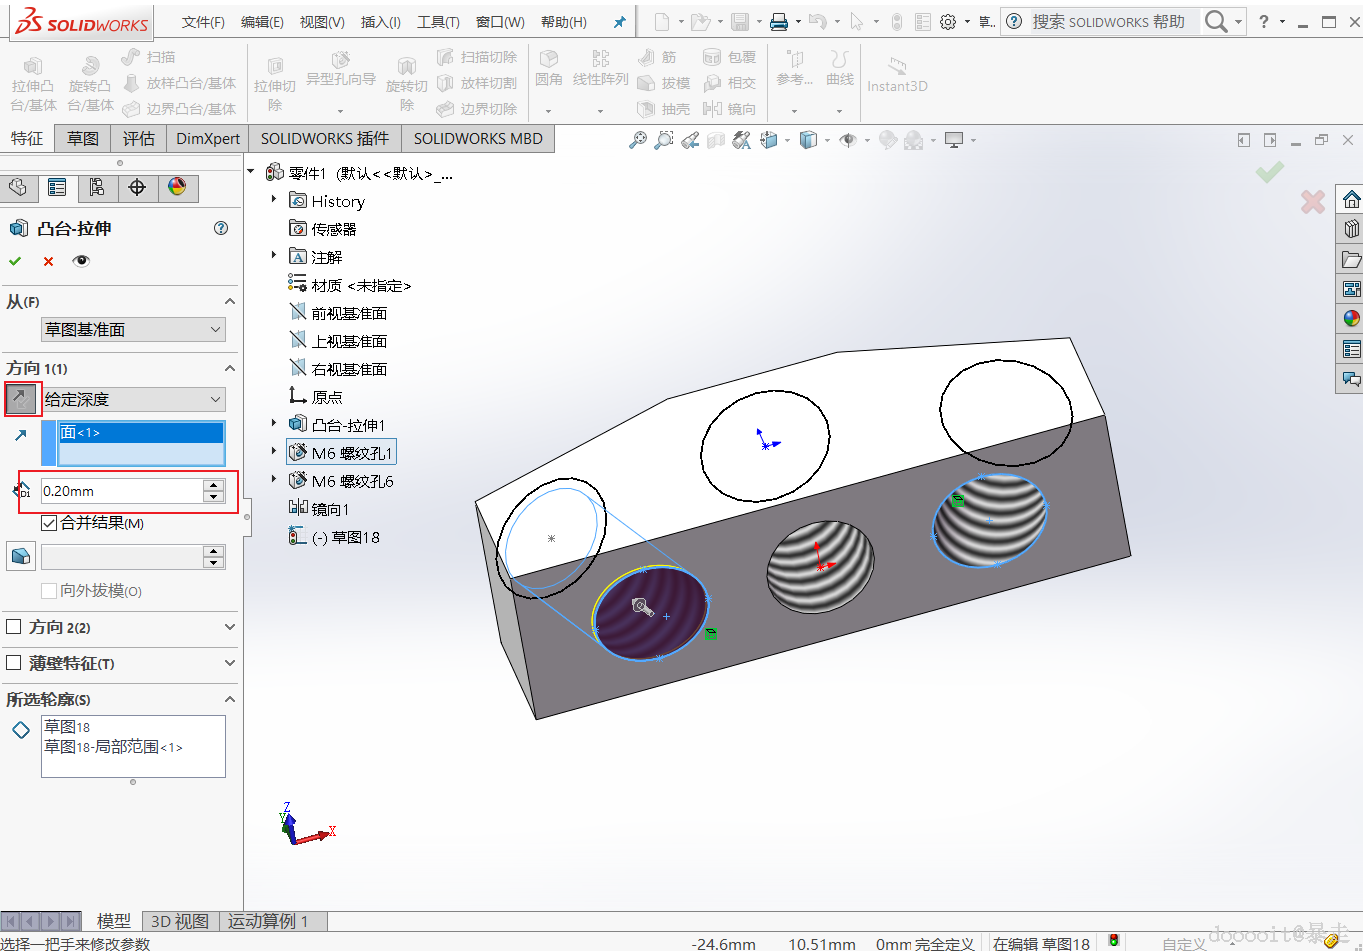This screenshot has height=951, width=1363.
Task: Enable the 方向 2 checkbox
Action: tap(14, 627)
